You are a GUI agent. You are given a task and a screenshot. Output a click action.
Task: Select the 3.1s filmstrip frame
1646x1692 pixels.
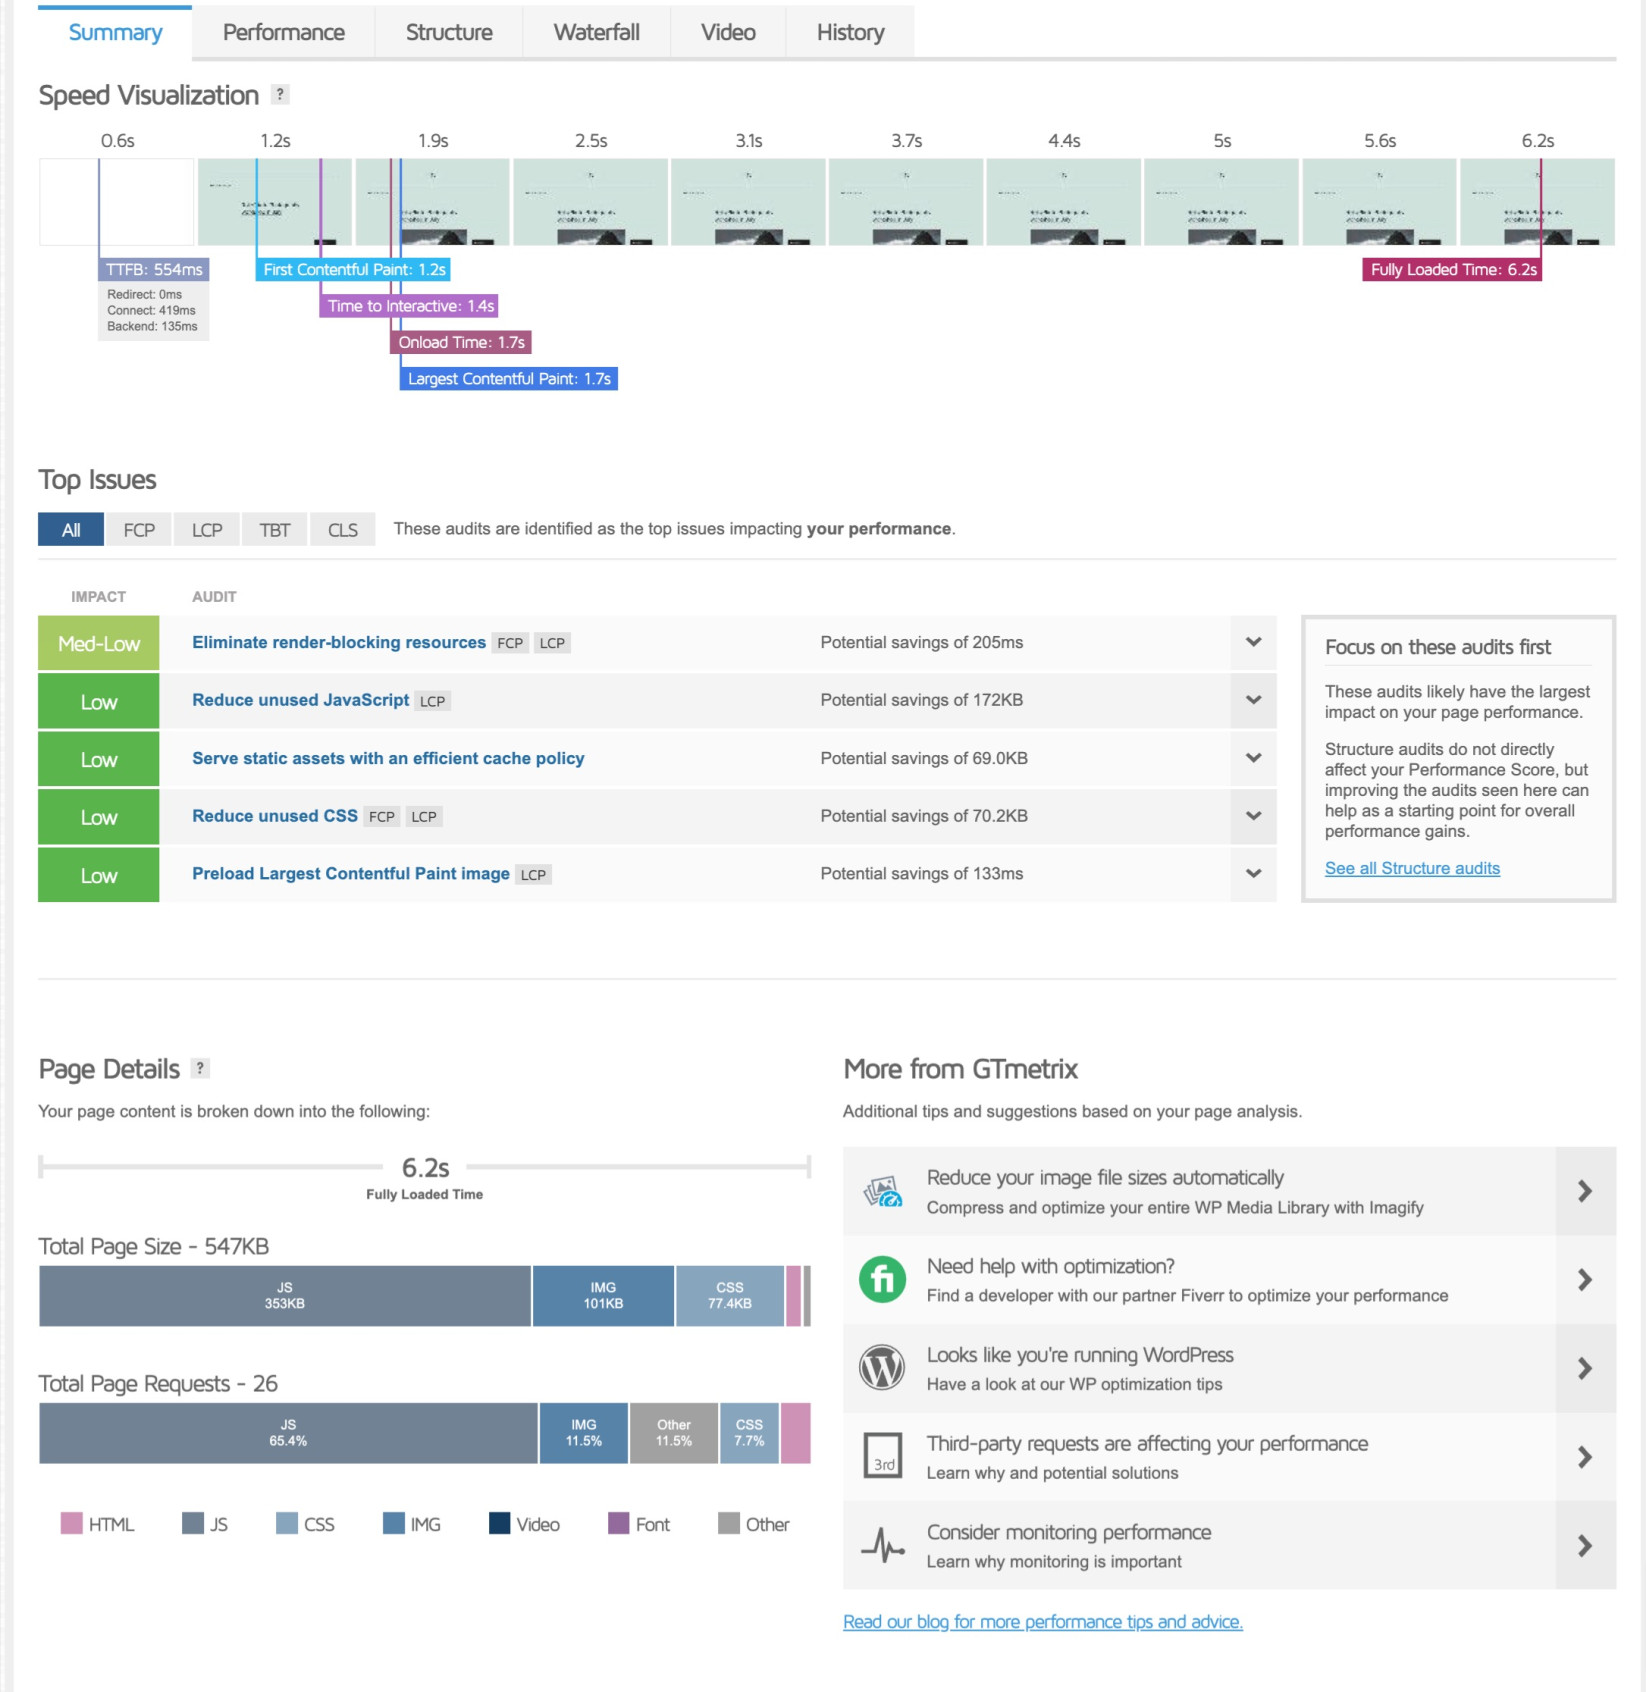click(x=748, y=201)
